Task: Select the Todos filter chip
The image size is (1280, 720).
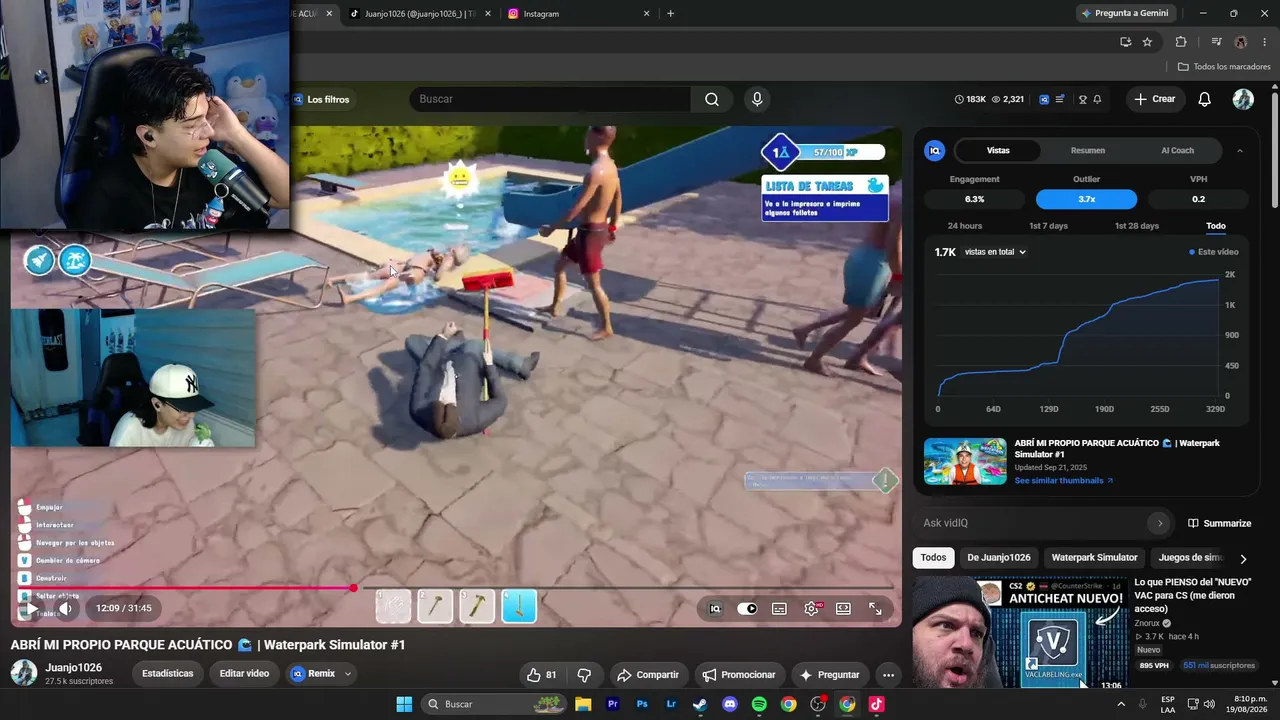Action: [933, 558]
